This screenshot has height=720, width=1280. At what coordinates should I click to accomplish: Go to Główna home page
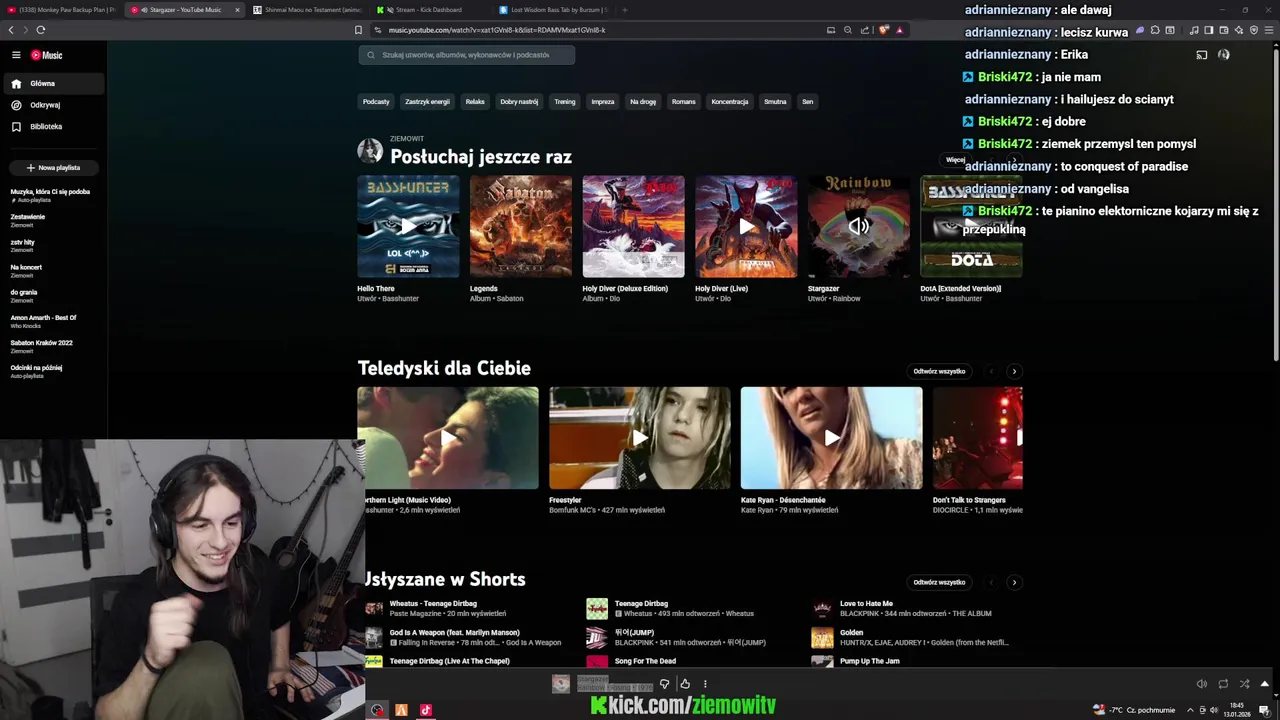coord(53,84)
